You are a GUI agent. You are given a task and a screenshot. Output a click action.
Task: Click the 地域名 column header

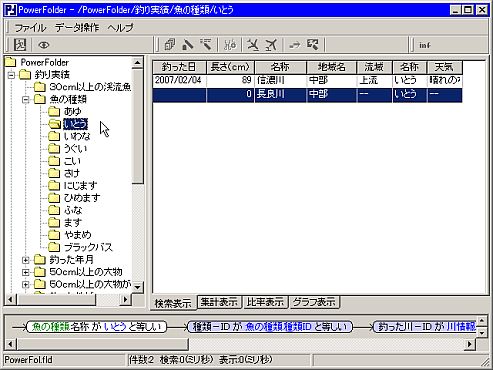pos(331,67)
